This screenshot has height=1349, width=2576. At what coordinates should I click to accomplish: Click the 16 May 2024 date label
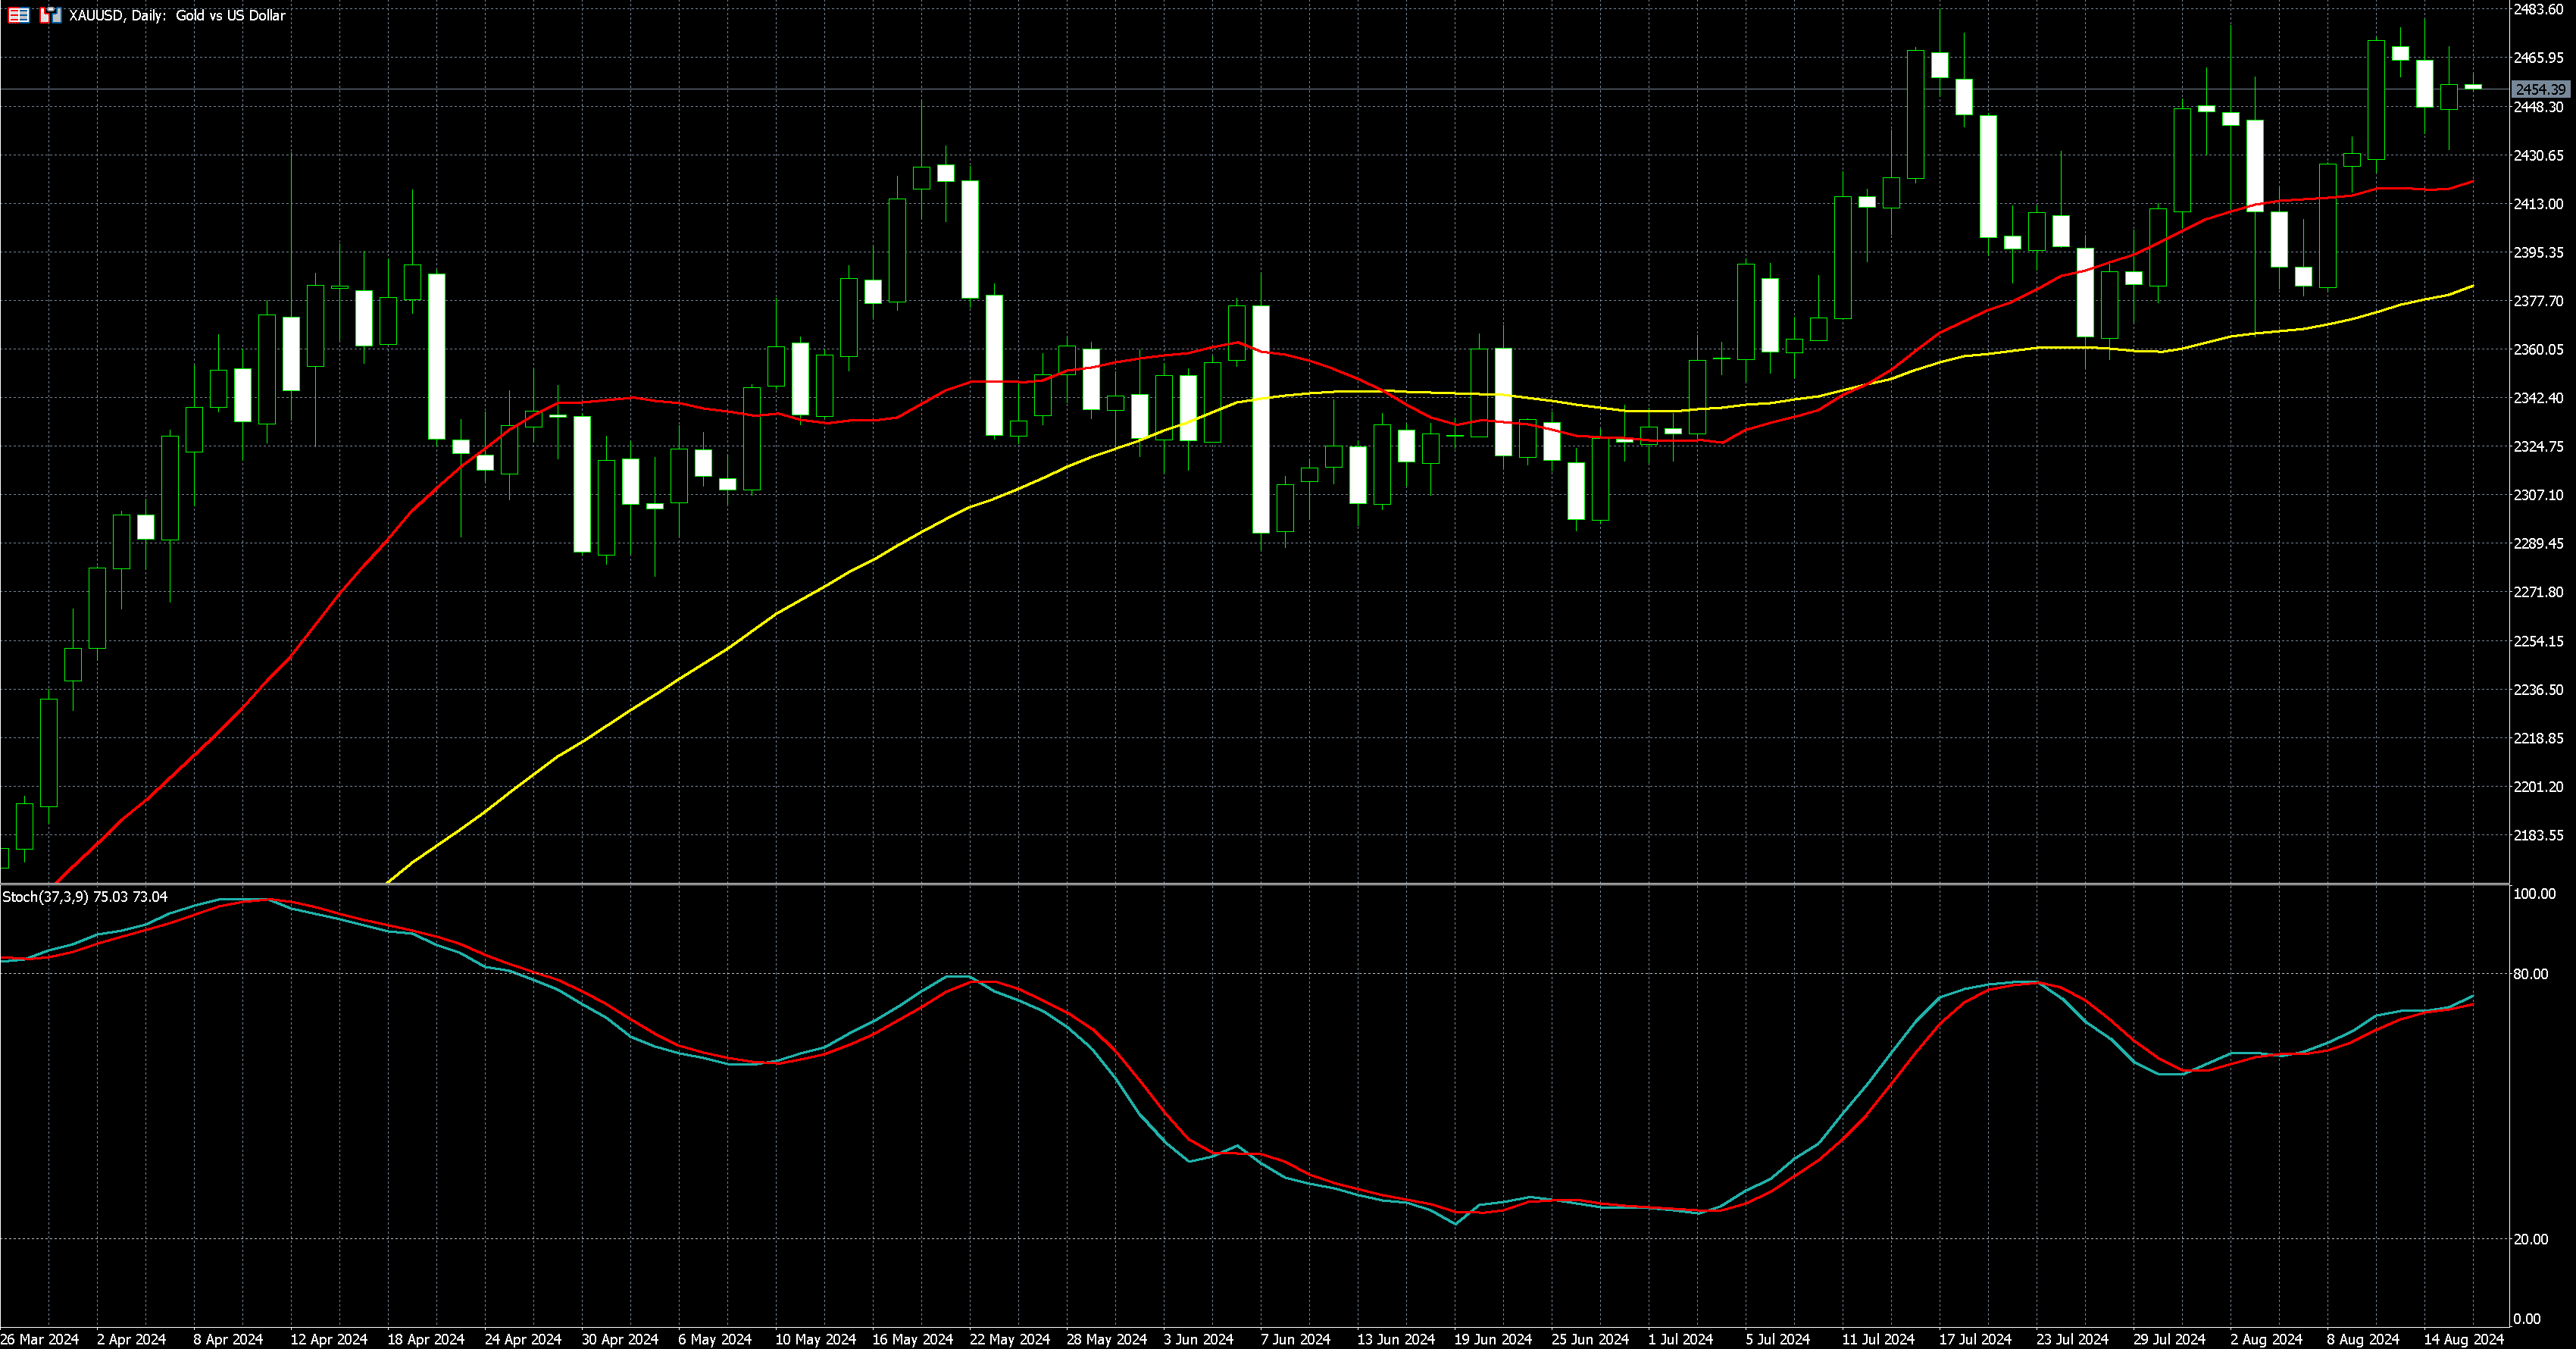click(x=912, y=1339)
